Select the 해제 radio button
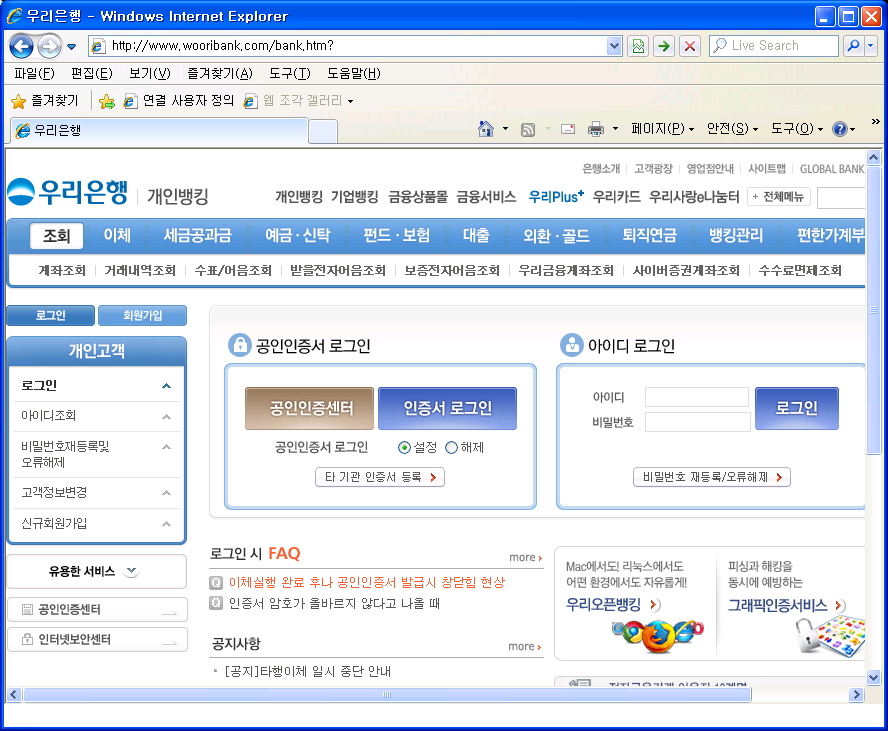This screenshot has width=888, height=731. [451, 448]
